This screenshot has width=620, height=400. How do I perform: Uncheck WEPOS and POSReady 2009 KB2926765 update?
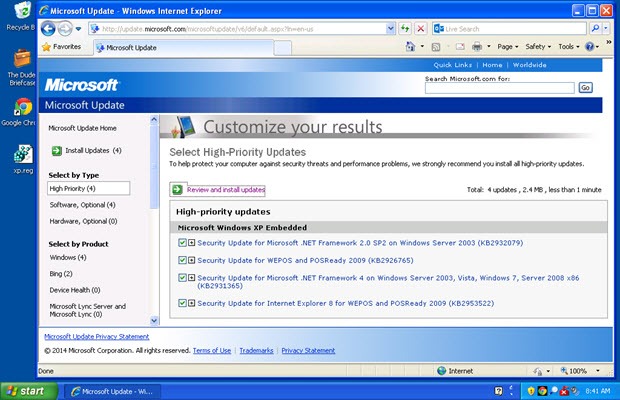[181, 260]
